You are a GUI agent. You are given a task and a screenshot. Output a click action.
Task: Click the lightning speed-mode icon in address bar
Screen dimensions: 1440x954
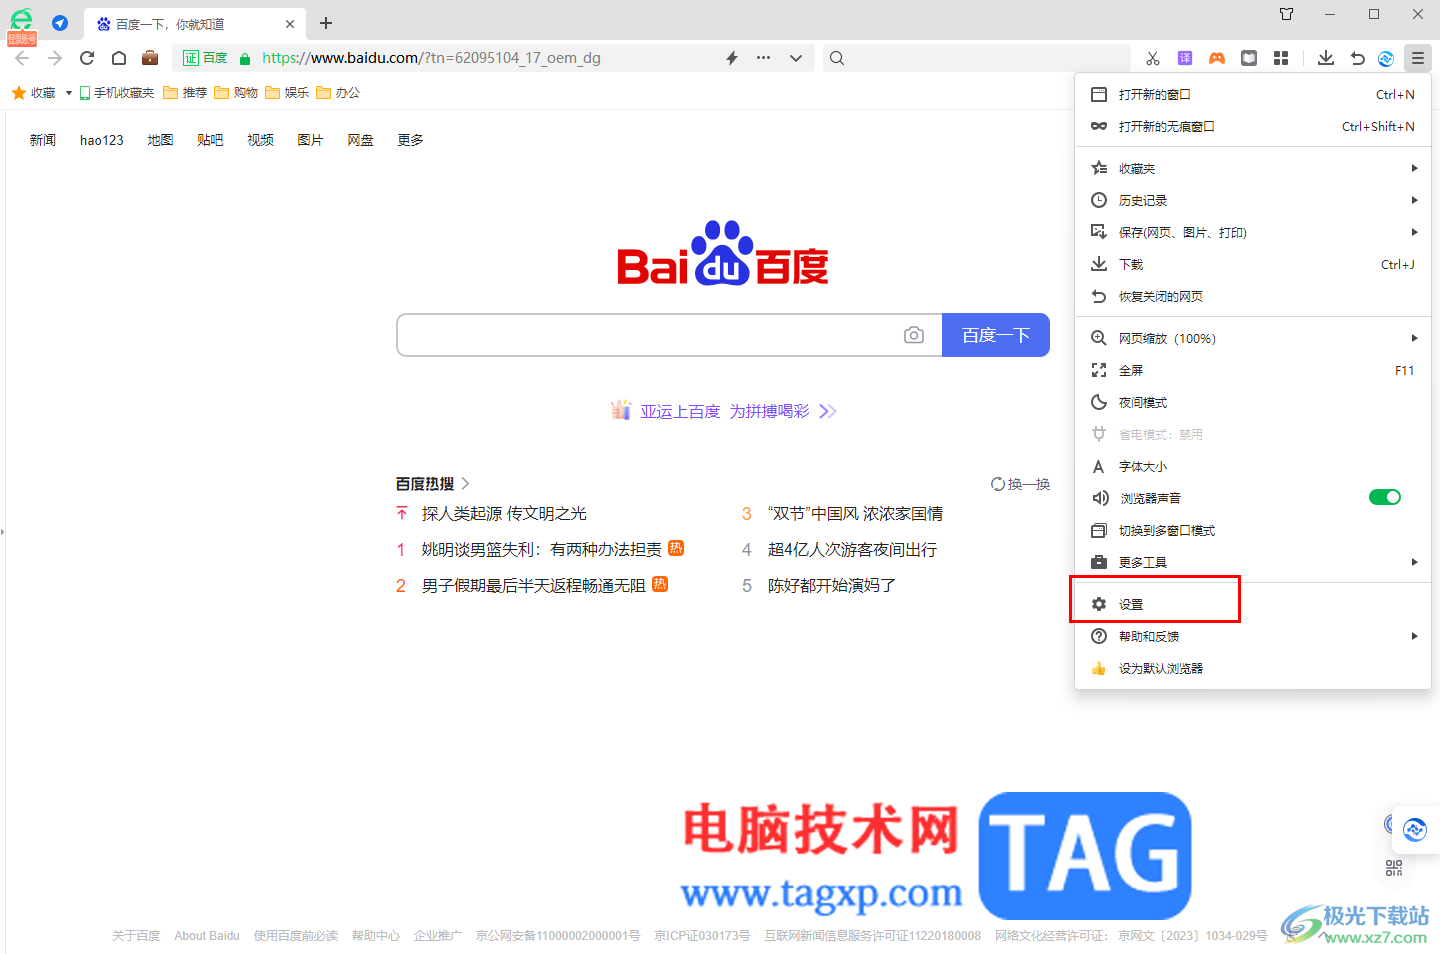pos(732,58)
